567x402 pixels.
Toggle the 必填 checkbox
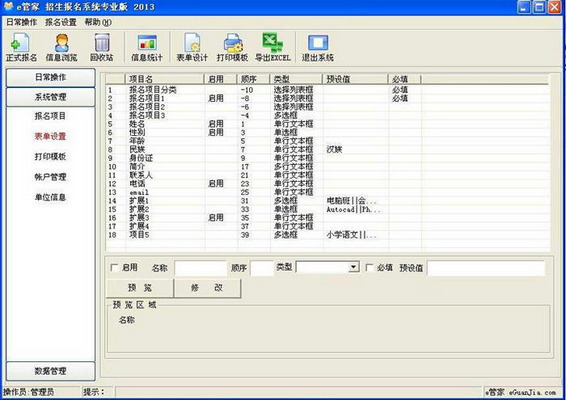click(x=369, y=268)
